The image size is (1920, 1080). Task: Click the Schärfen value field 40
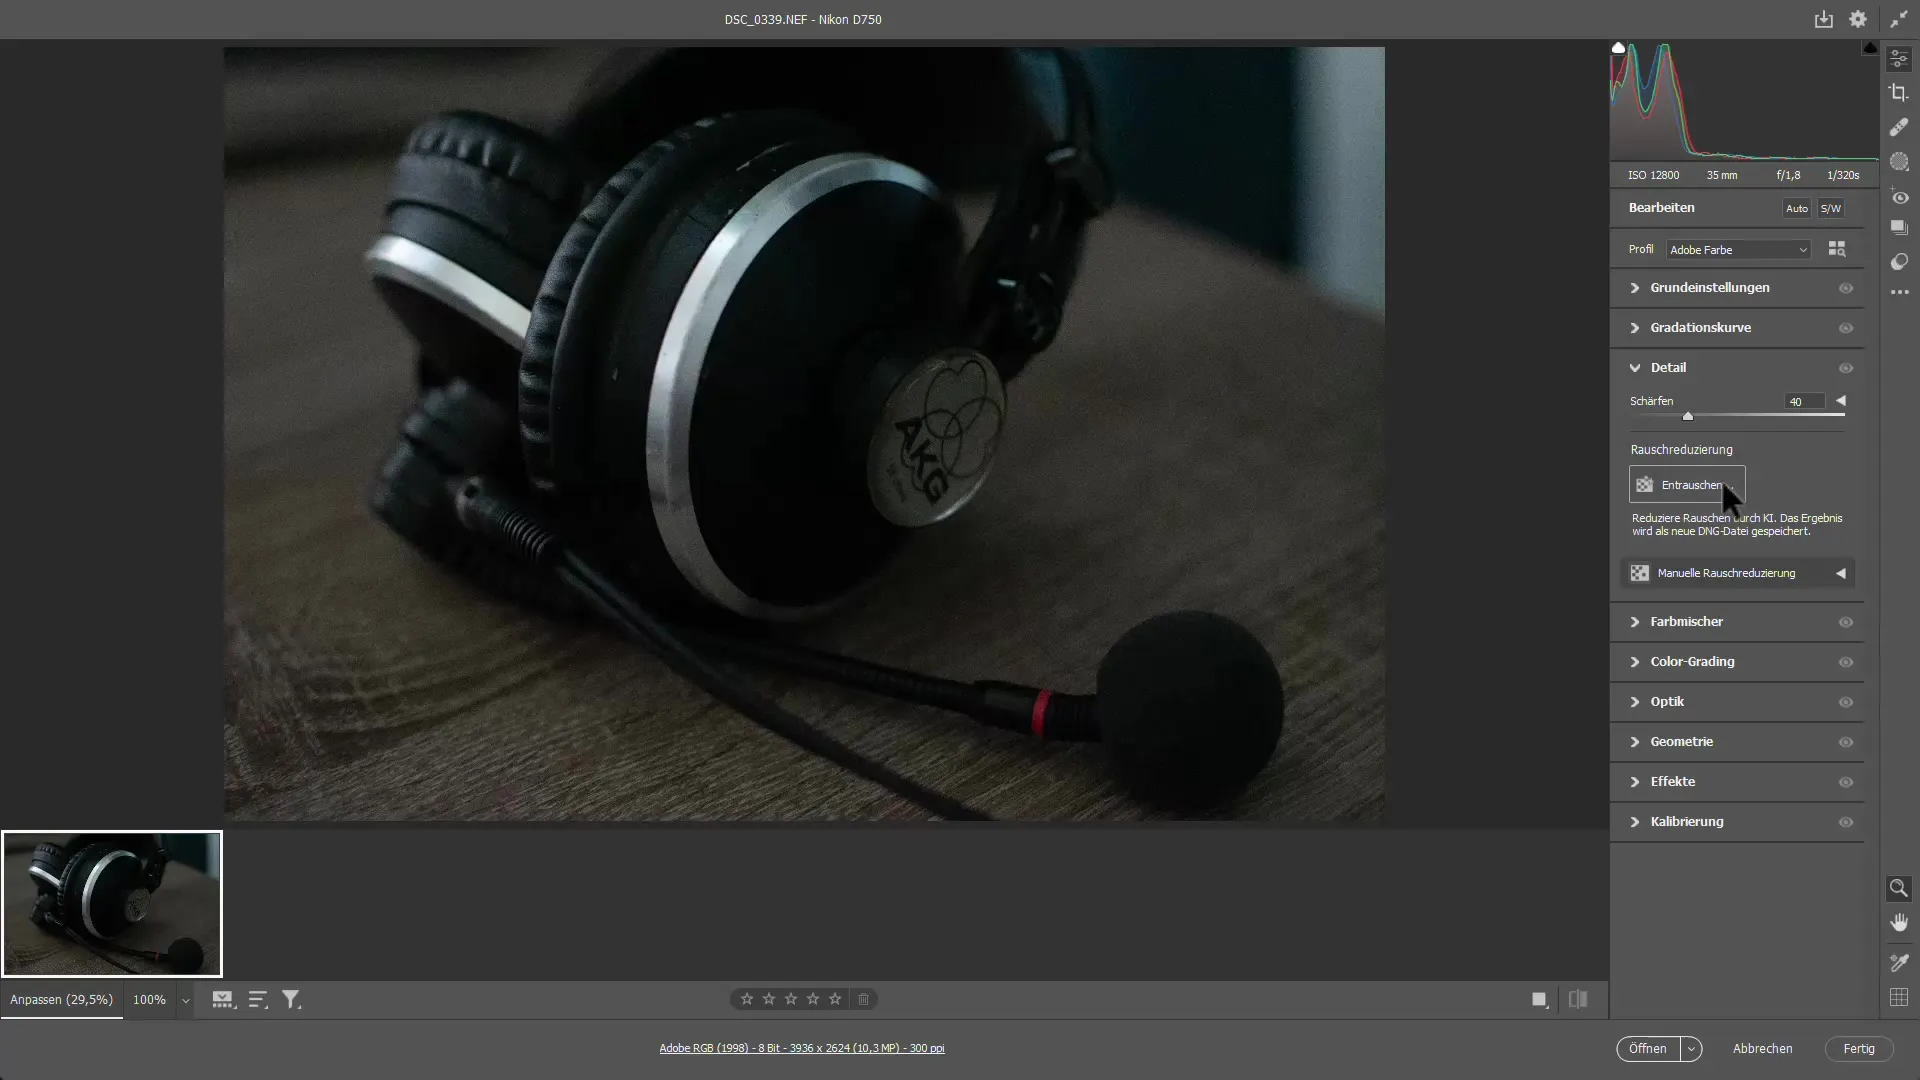pos(1804,402)
